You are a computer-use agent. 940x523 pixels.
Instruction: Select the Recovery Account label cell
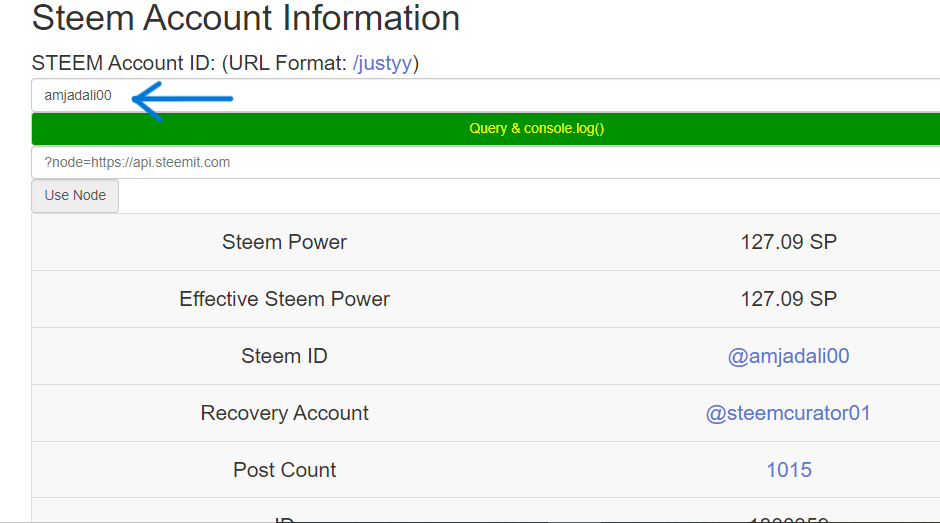[284, 413]
